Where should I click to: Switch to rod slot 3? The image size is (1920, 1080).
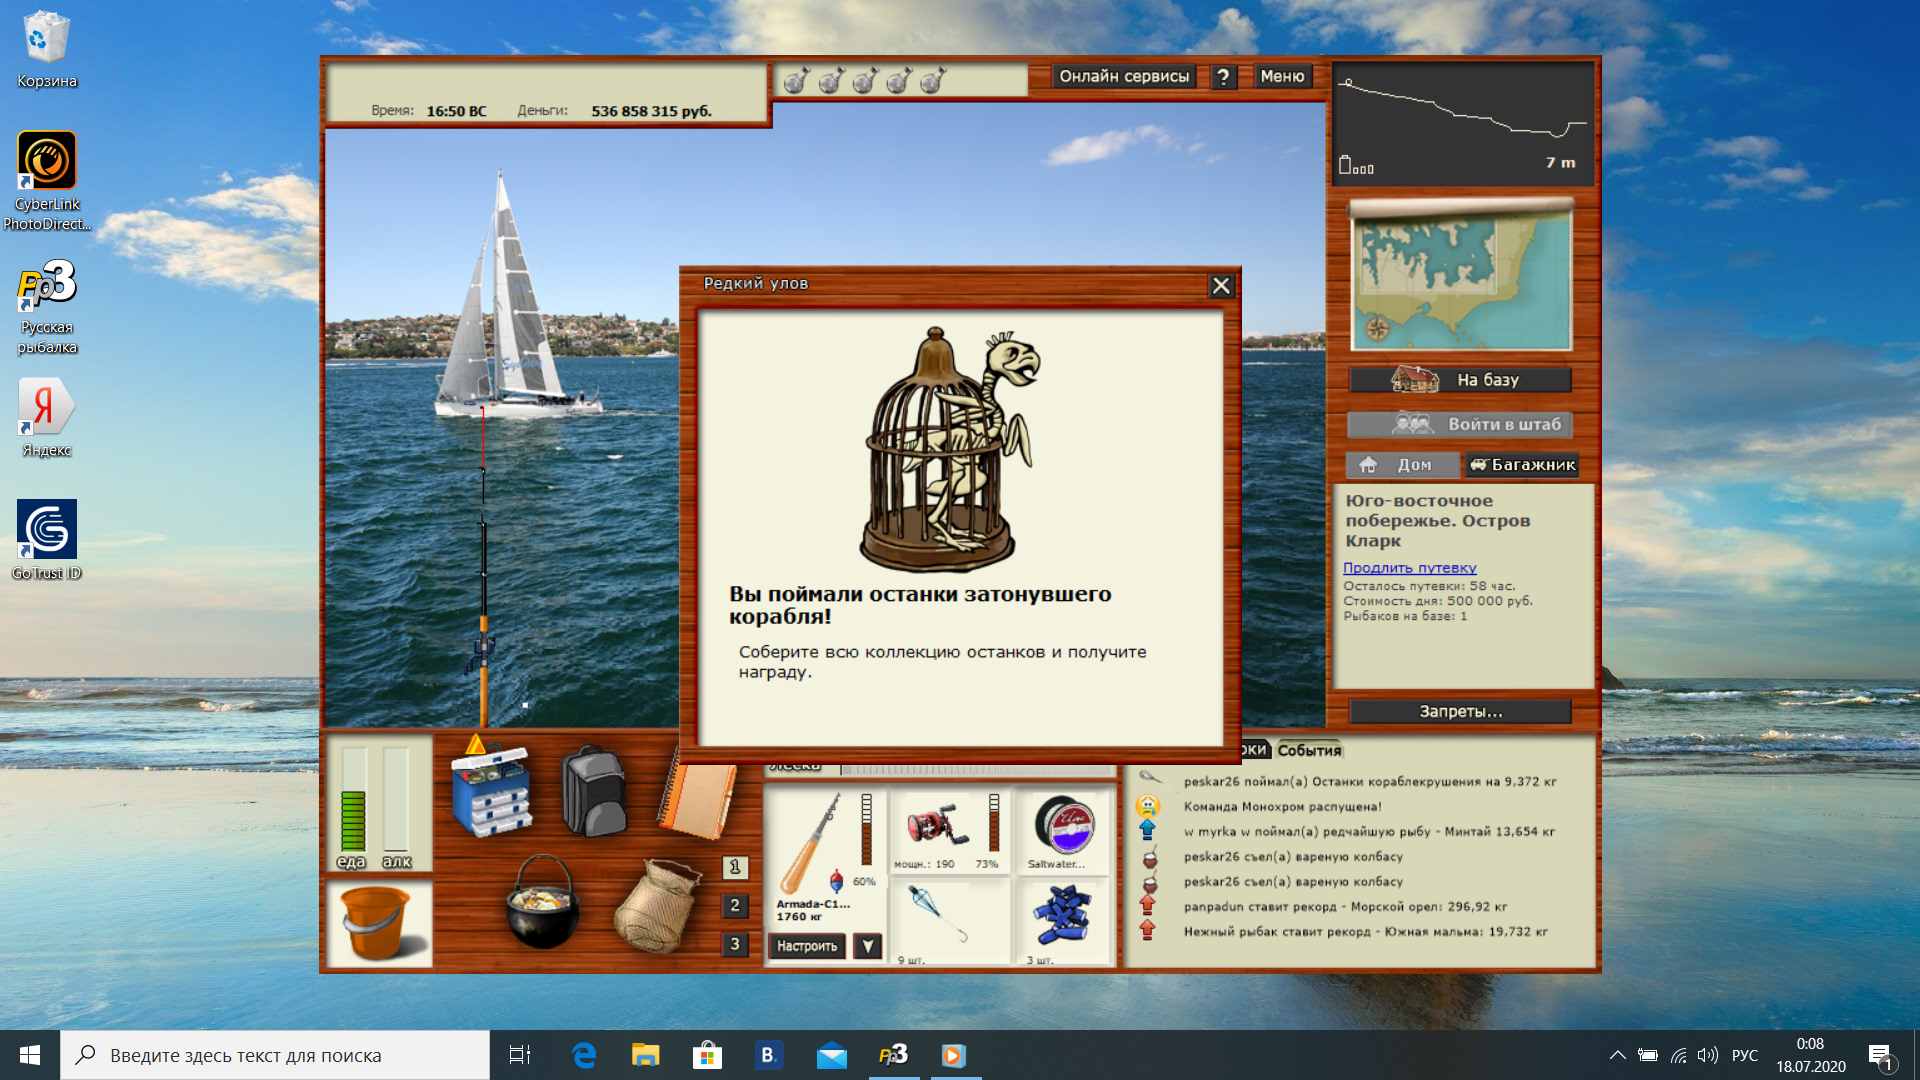click(x=735, y=944)
